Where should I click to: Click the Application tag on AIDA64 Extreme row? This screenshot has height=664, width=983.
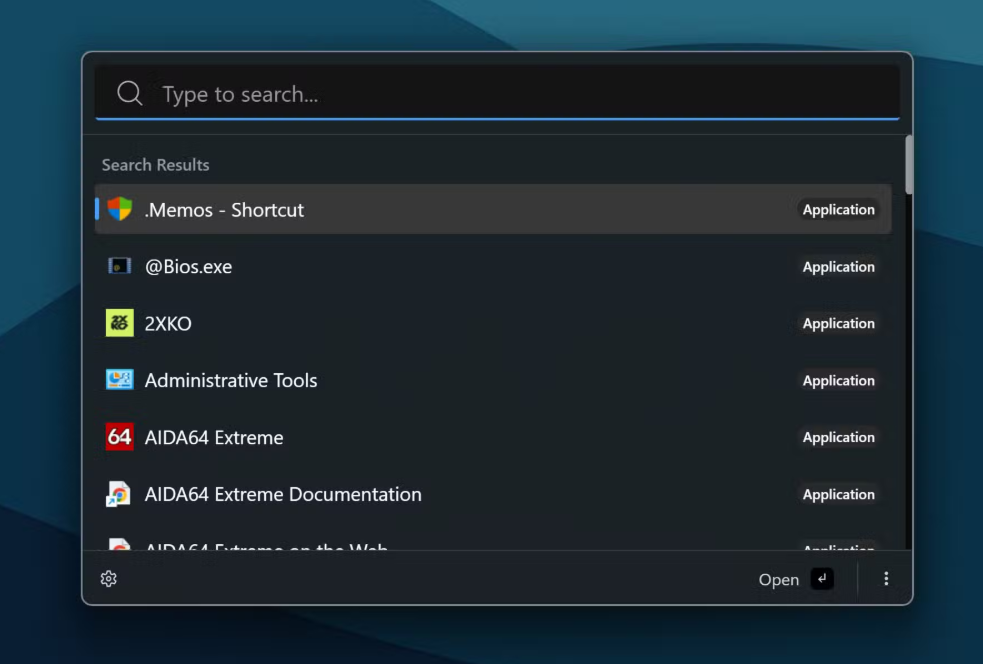(838, 437)
